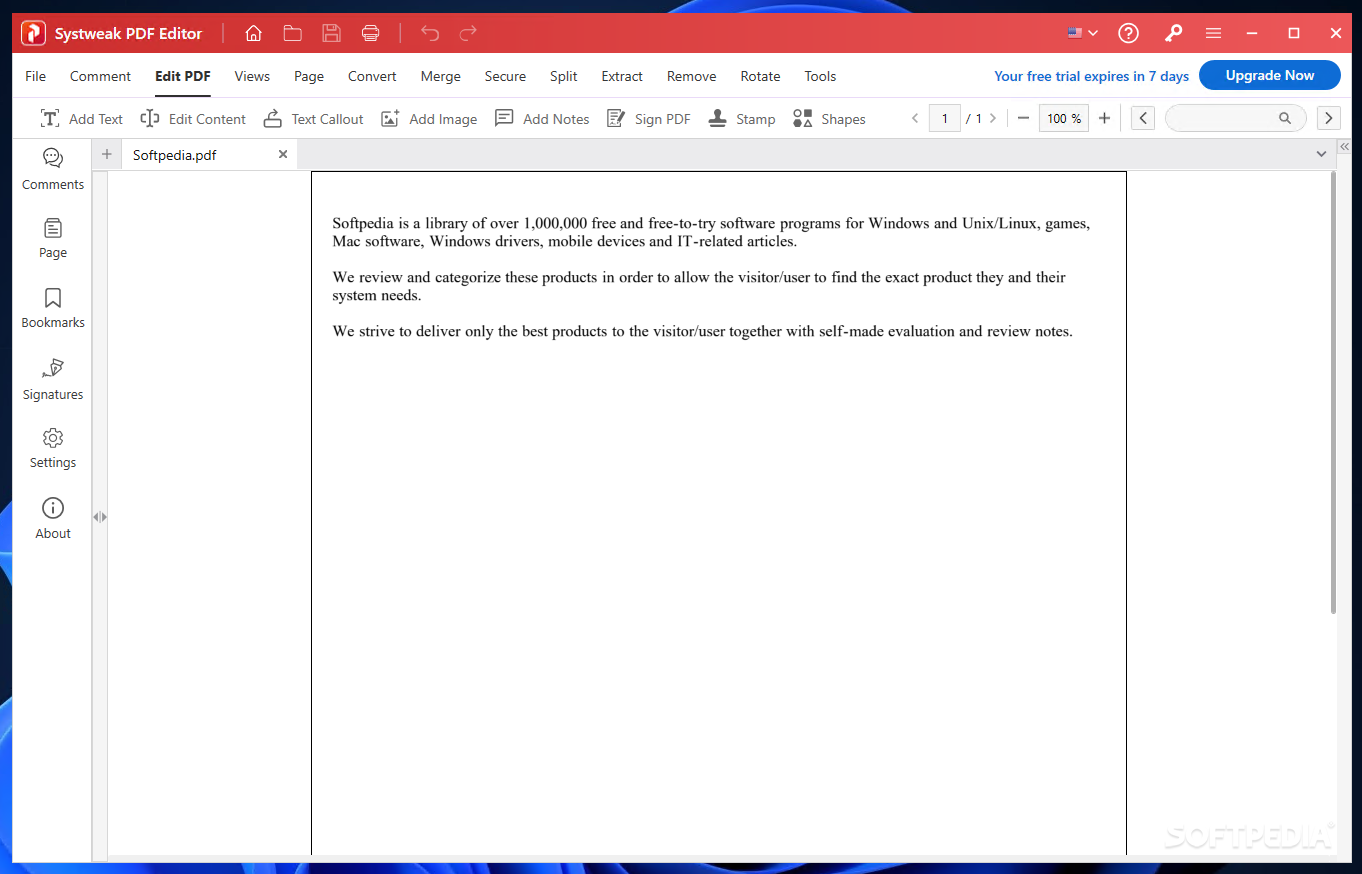Image resolution: width=1362 pixels, height=874 pixels.
Task: Save the document using the floppy disk icon
Action: (x=331, y=33)
